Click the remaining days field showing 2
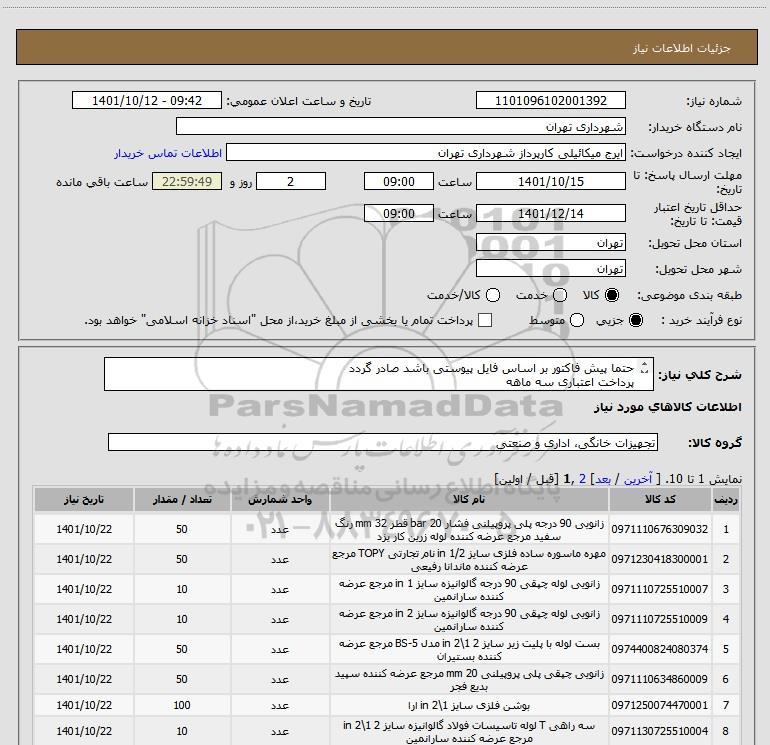770x745 pixels. [x=291, y=181]
